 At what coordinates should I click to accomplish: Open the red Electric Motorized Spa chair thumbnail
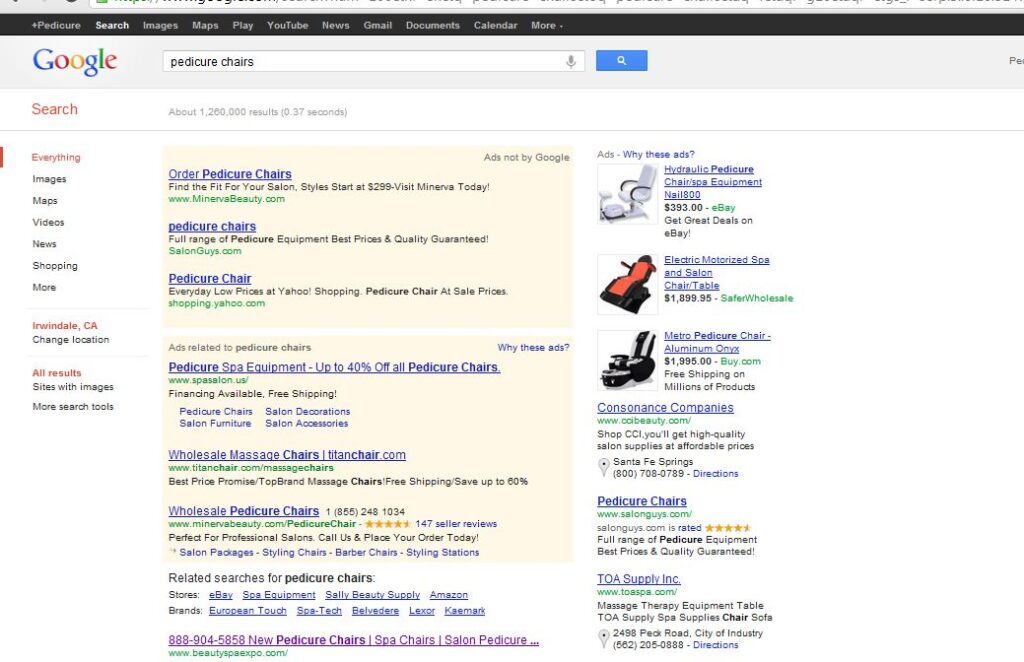point(628,285)
